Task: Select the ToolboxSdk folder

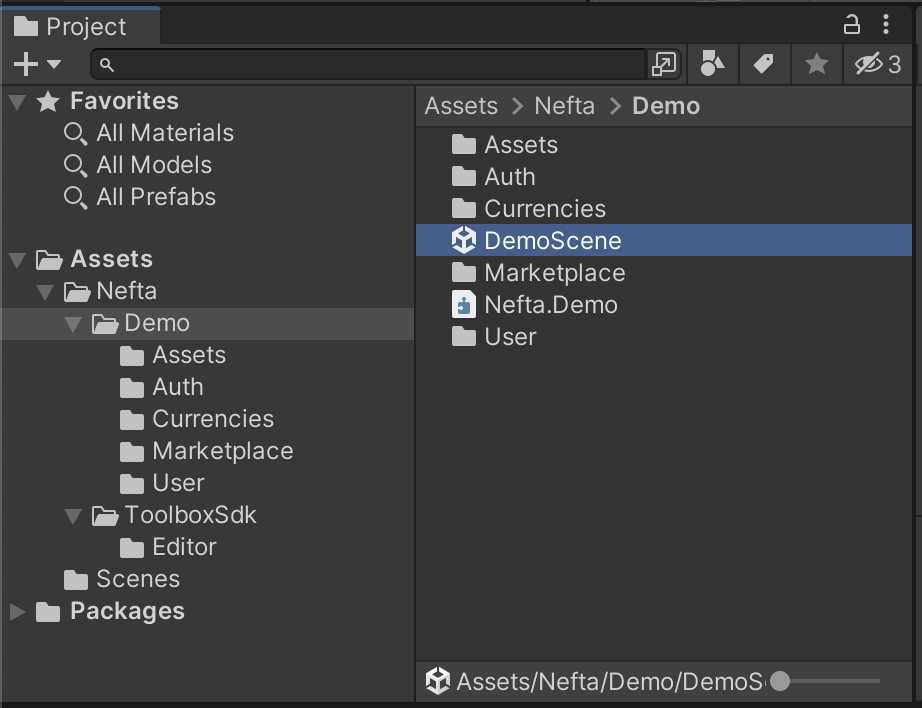Action: point(208,515)
